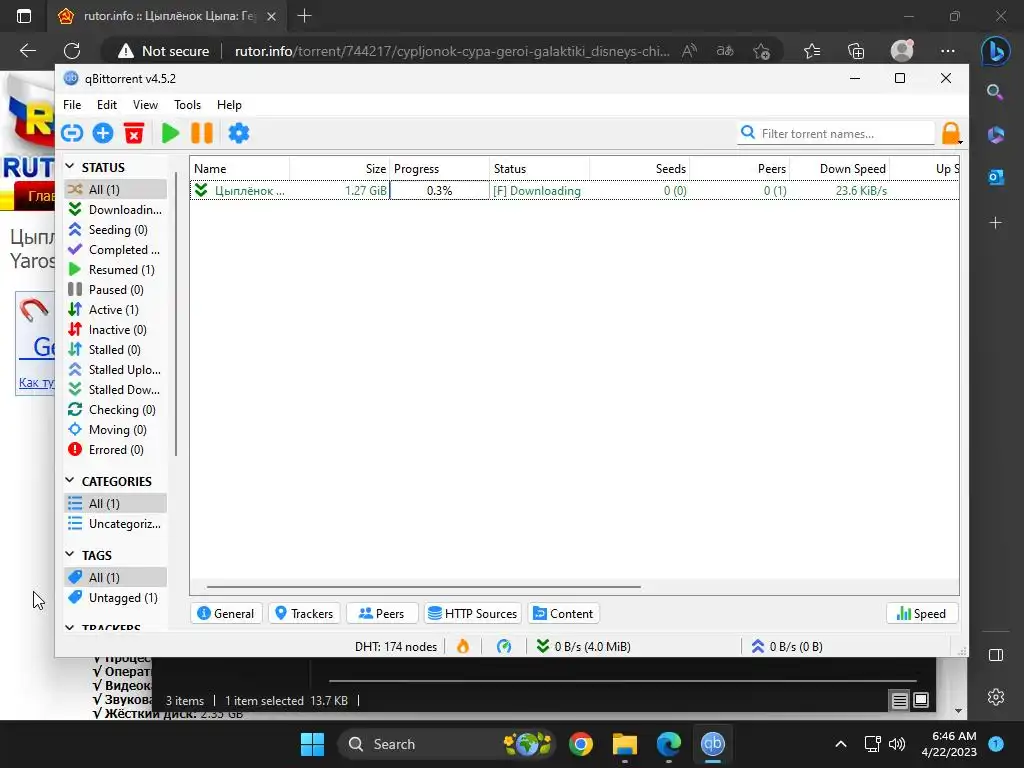Filter by Active (1) status
The height and width of the screenshot is (768, 1024).
(116, 310)
